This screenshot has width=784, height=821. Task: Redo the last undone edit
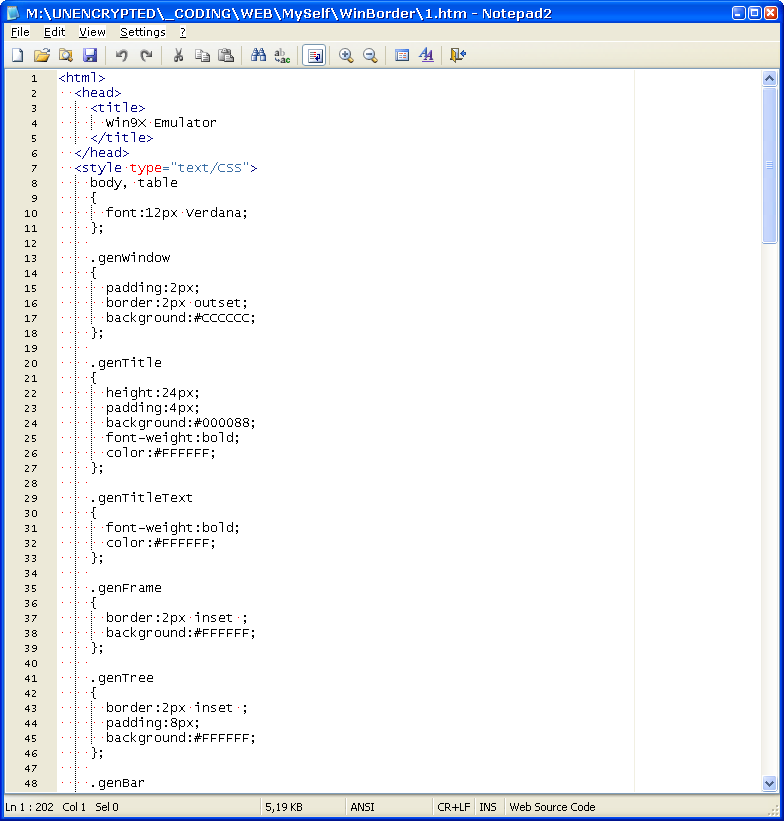(x=146, y=55)
